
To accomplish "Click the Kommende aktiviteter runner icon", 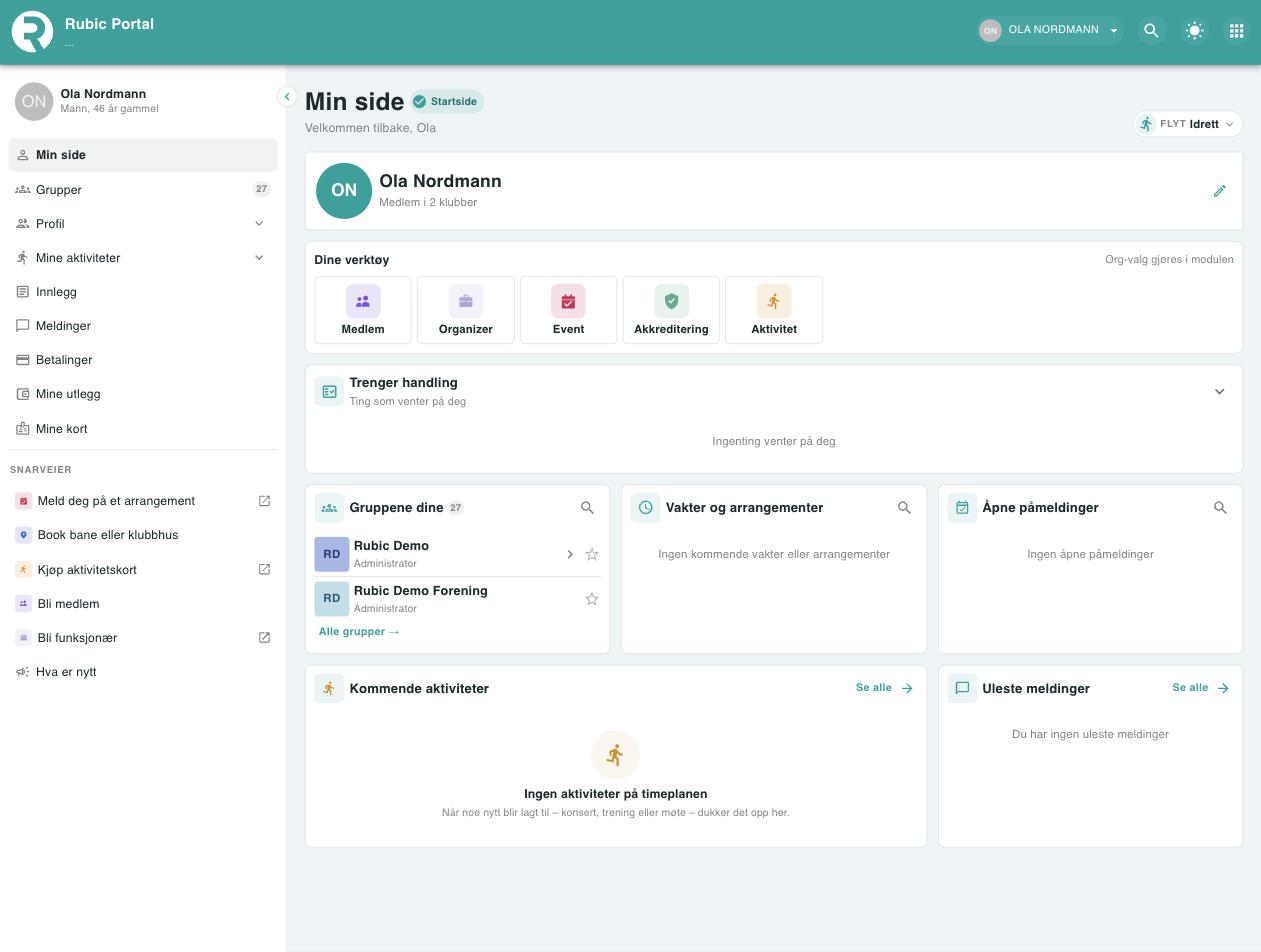I will pyautogui.click(x=329, y=688).
